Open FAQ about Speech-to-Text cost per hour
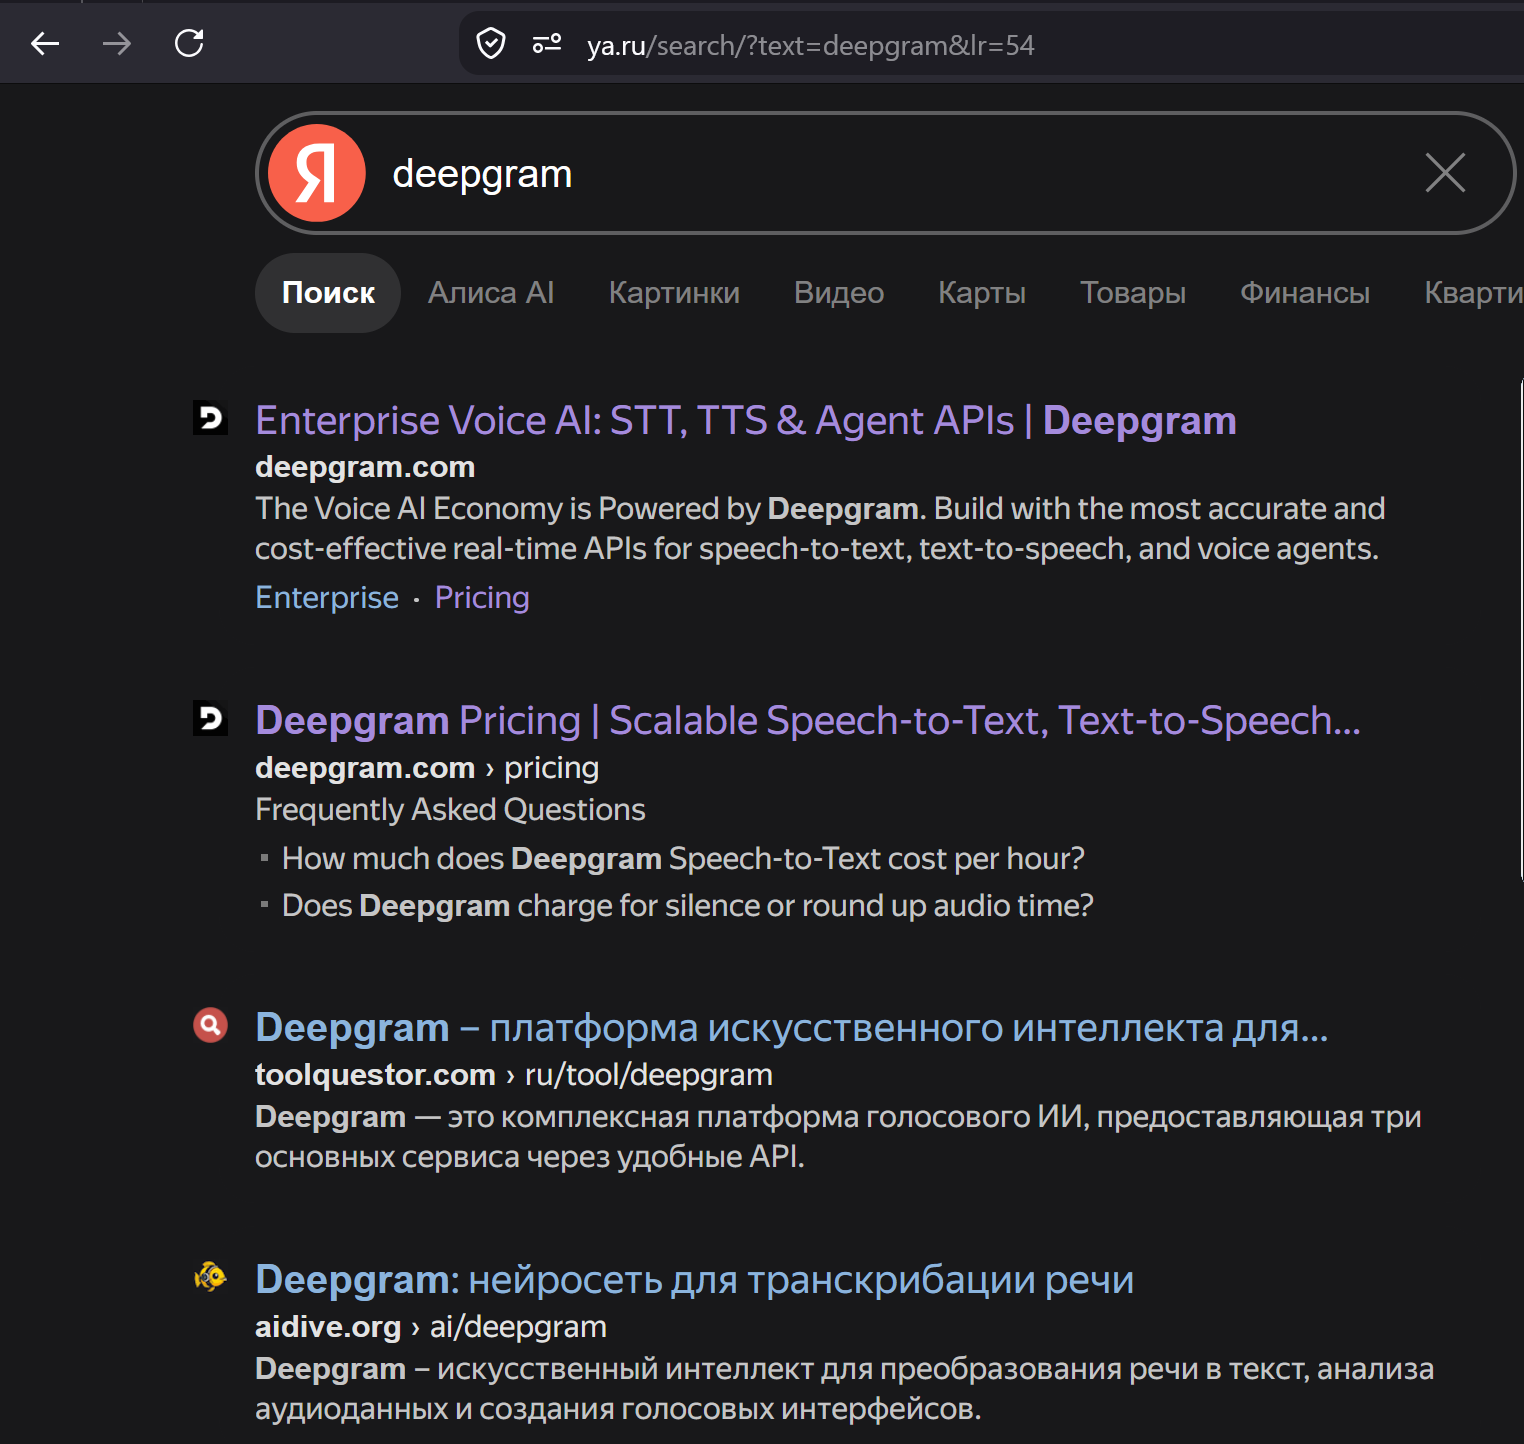1524x1444 pixels. pyautogui.click(x=683, y=859)
